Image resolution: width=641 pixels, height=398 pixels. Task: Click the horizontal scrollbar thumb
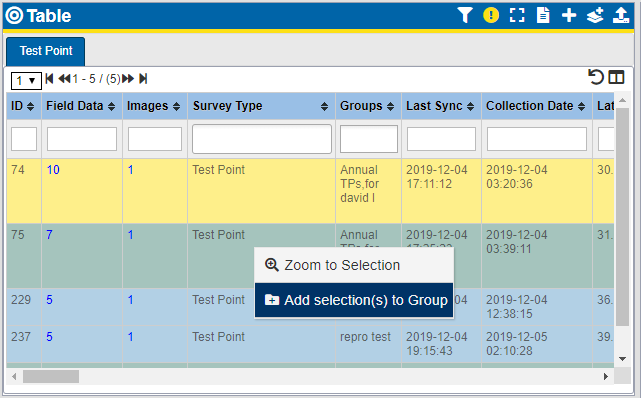click(x=51, y=376)
